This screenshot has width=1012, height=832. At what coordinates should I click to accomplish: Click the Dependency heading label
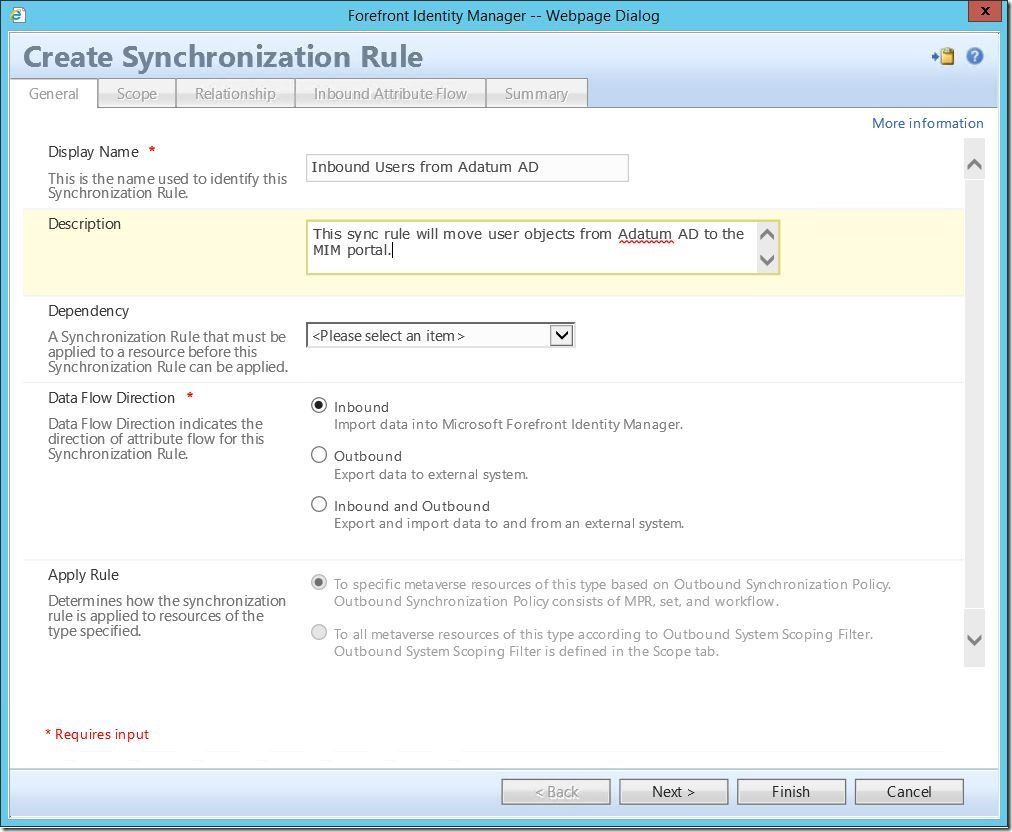[88, 311]
